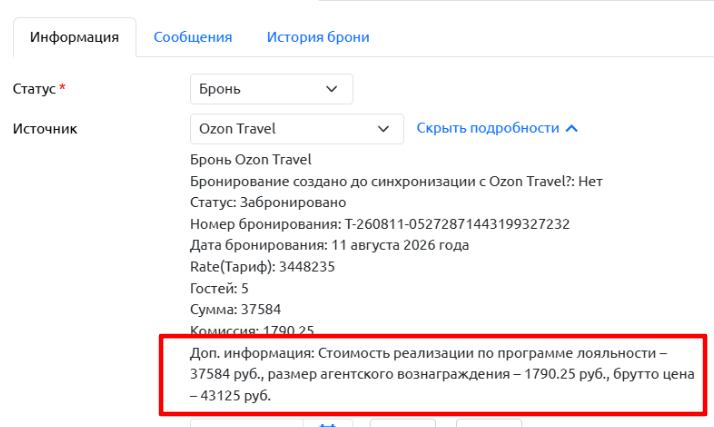Switch to the Сообщения tab

pos(193,37)
